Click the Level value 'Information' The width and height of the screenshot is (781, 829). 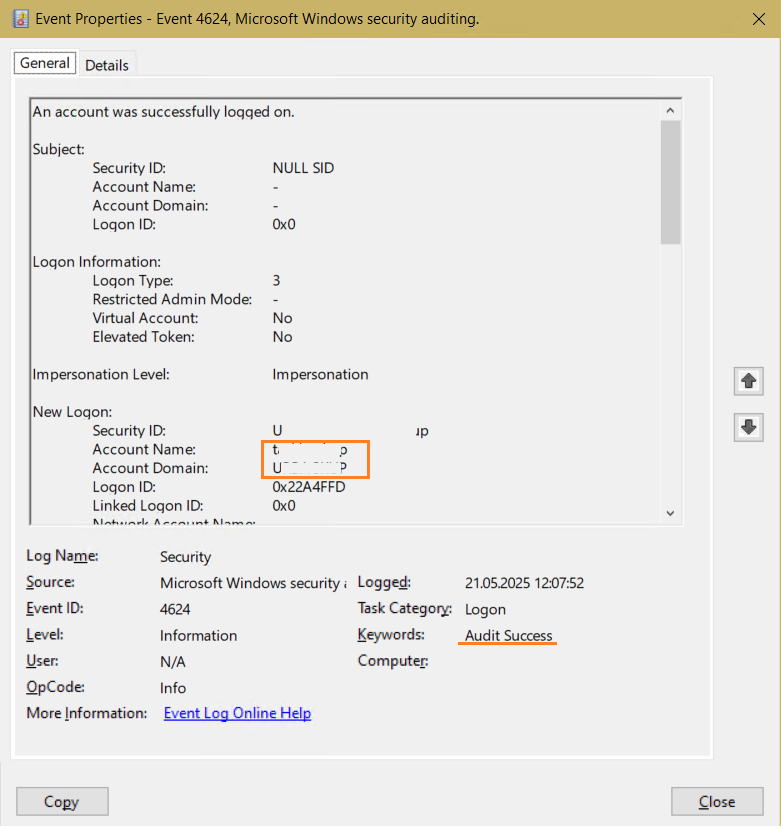[198, 635]
